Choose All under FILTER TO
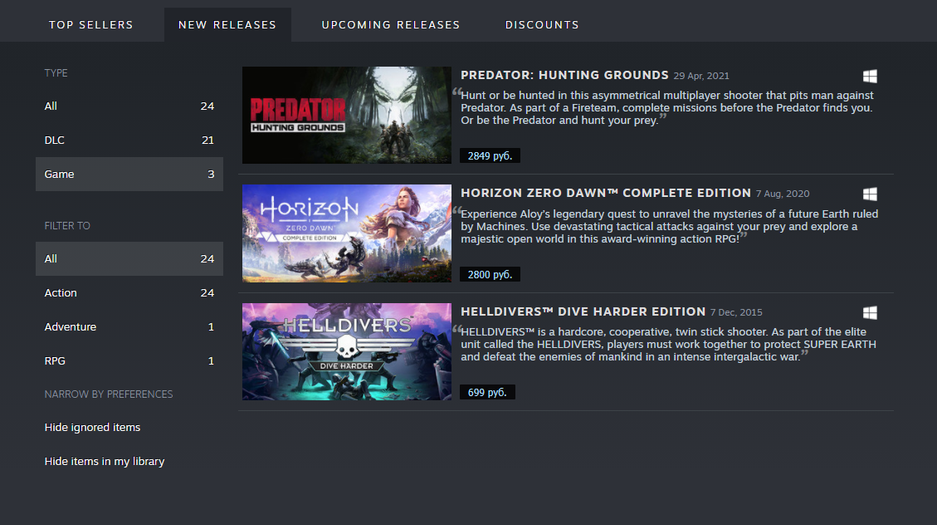Image resolution: width=937 pixels, height=525 pixels. click(129, 259)
